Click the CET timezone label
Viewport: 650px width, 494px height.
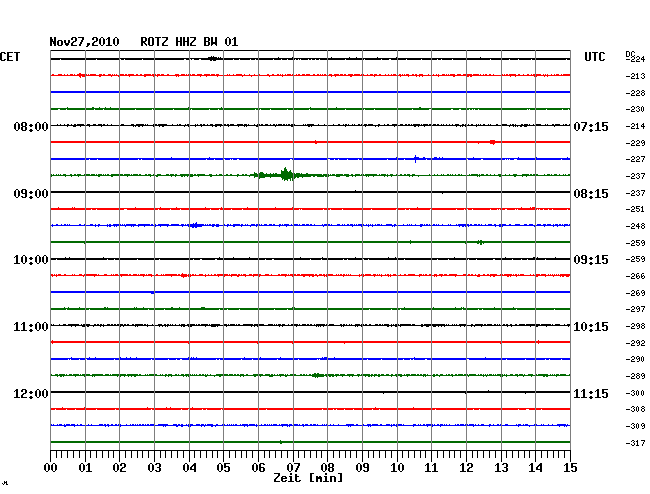[x=10, y=57]
